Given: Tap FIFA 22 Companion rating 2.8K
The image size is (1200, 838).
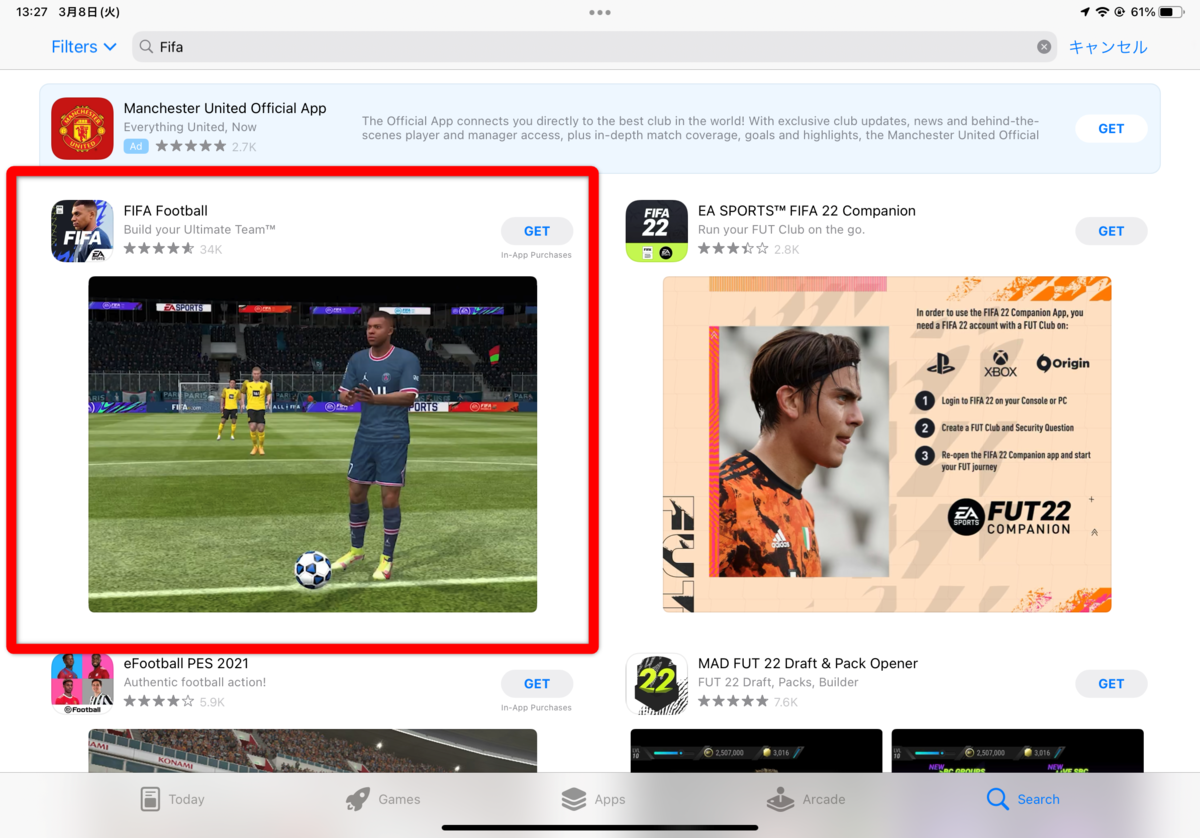Looking at the screenshot, I should coord(749,249).
